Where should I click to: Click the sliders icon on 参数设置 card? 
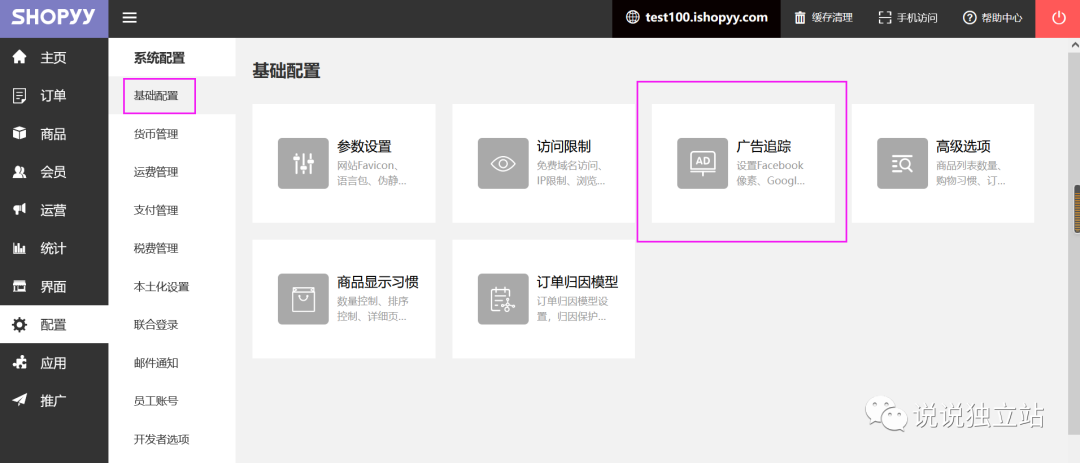[x=303, y=163]
